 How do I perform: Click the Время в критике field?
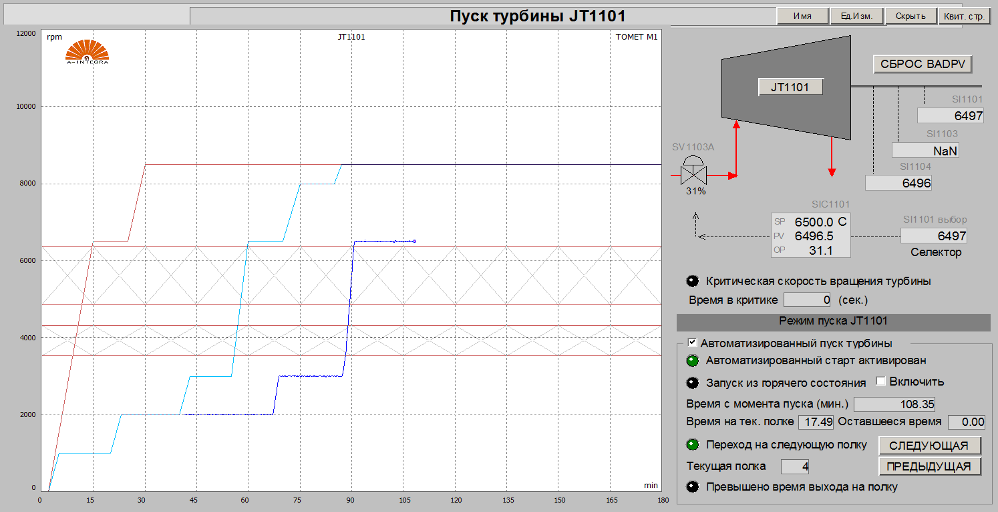808,300
